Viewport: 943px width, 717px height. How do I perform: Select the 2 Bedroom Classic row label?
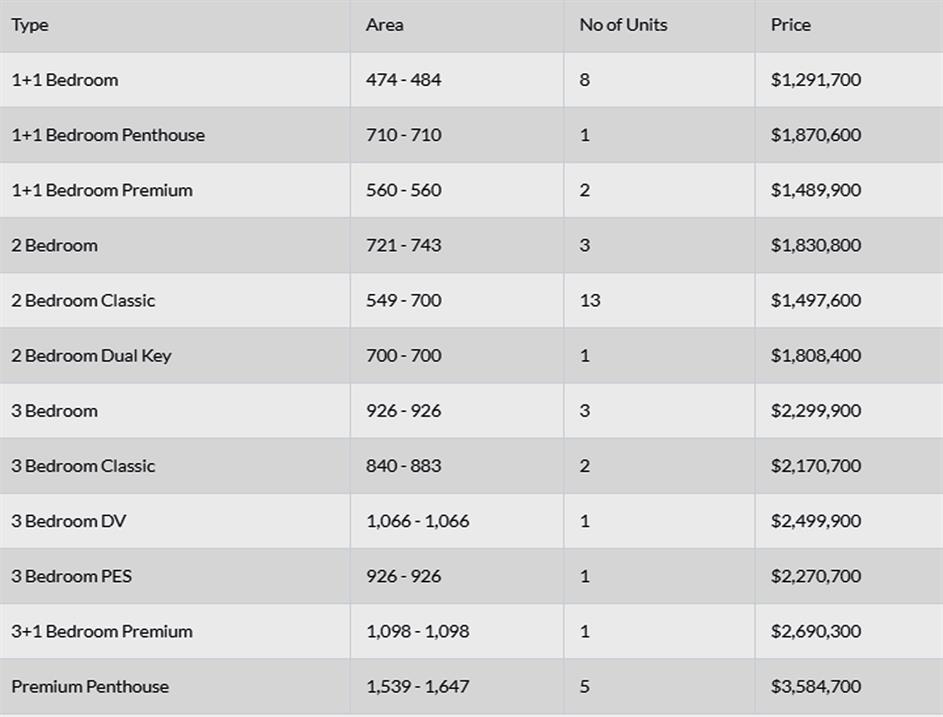pyautogui.click(x=83, y=300)
